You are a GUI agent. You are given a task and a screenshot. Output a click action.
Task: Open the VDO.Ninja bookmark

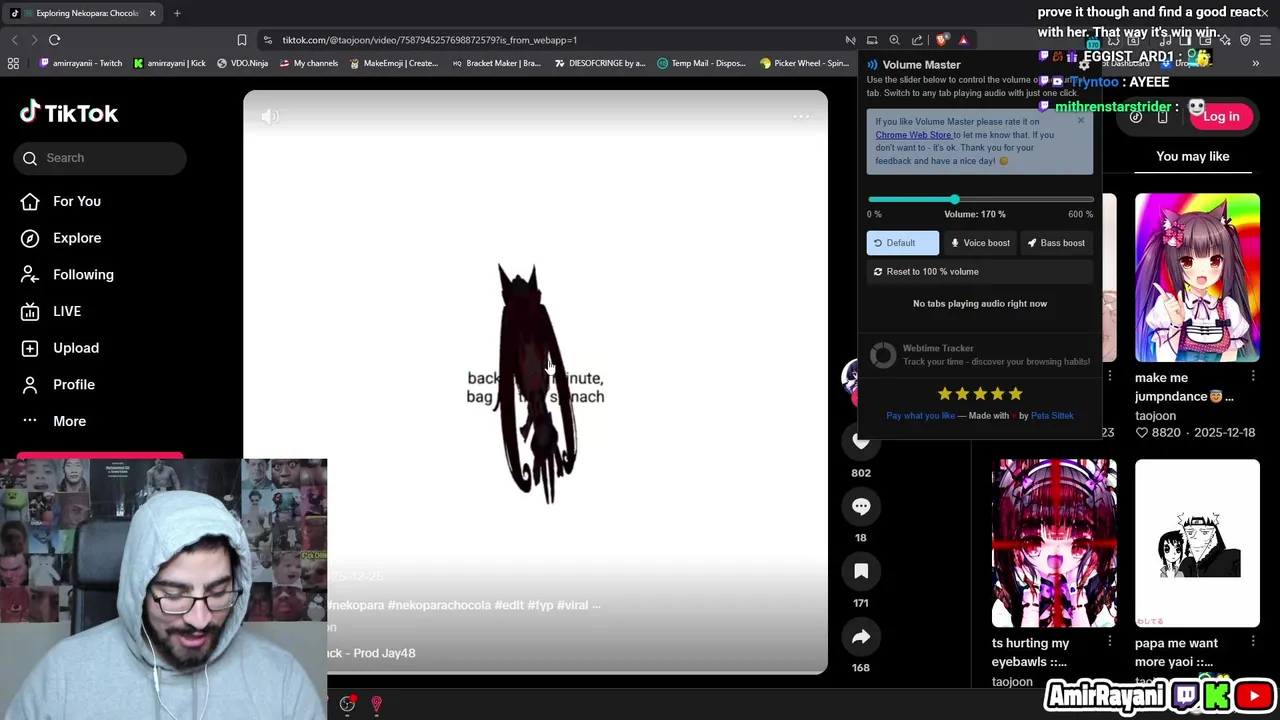point(242,63)
